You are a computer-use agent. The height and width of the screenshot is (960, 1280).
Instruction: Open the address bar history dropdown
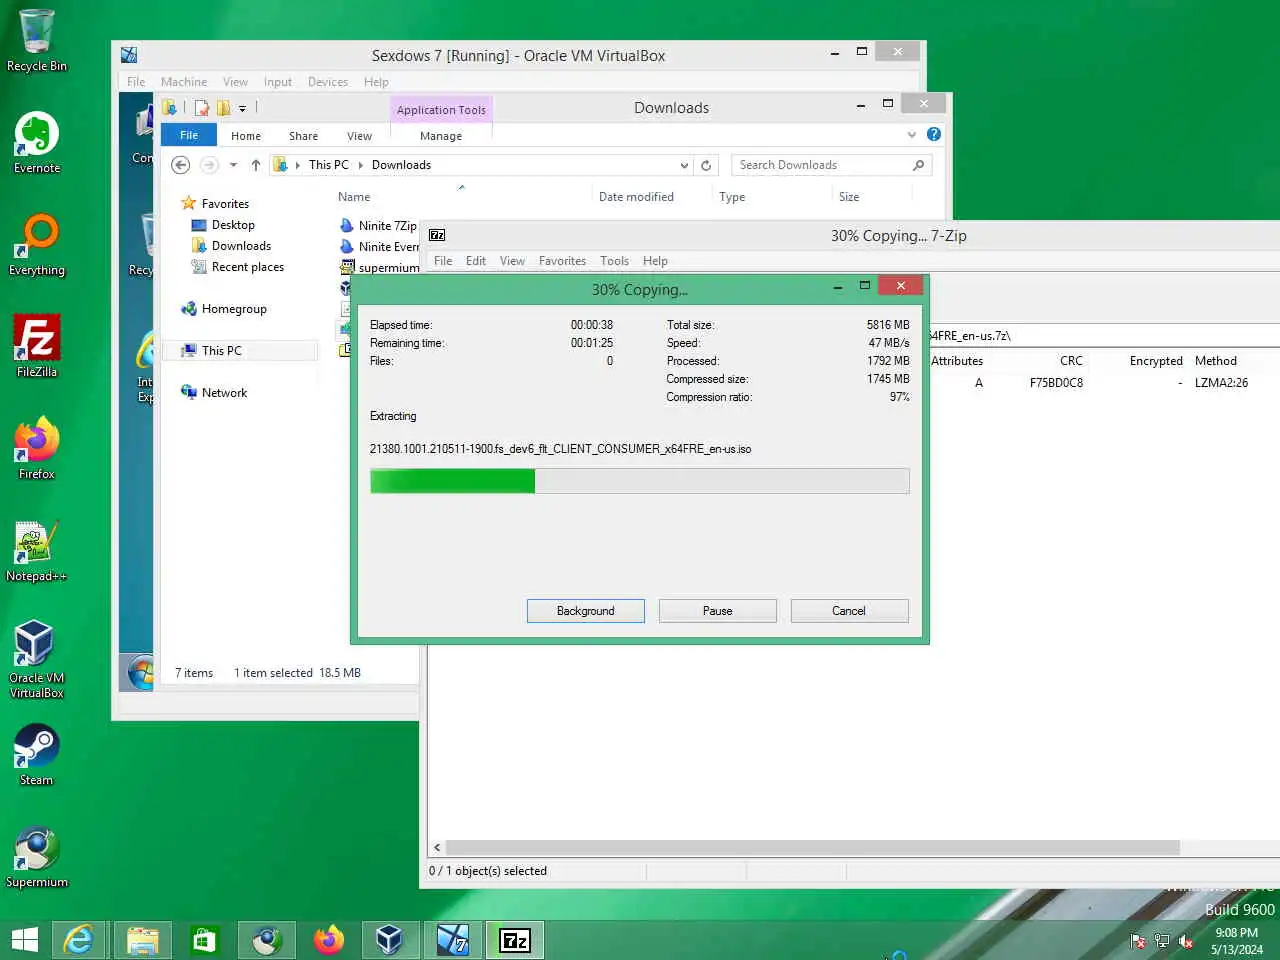pyautogui.click(x=684, y=165)
